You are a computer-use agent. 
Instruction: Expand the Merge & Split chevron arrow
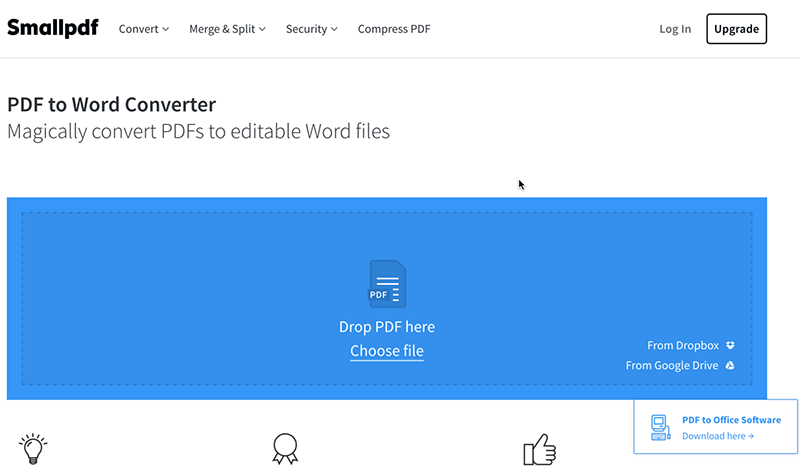(x=262, y=29)
